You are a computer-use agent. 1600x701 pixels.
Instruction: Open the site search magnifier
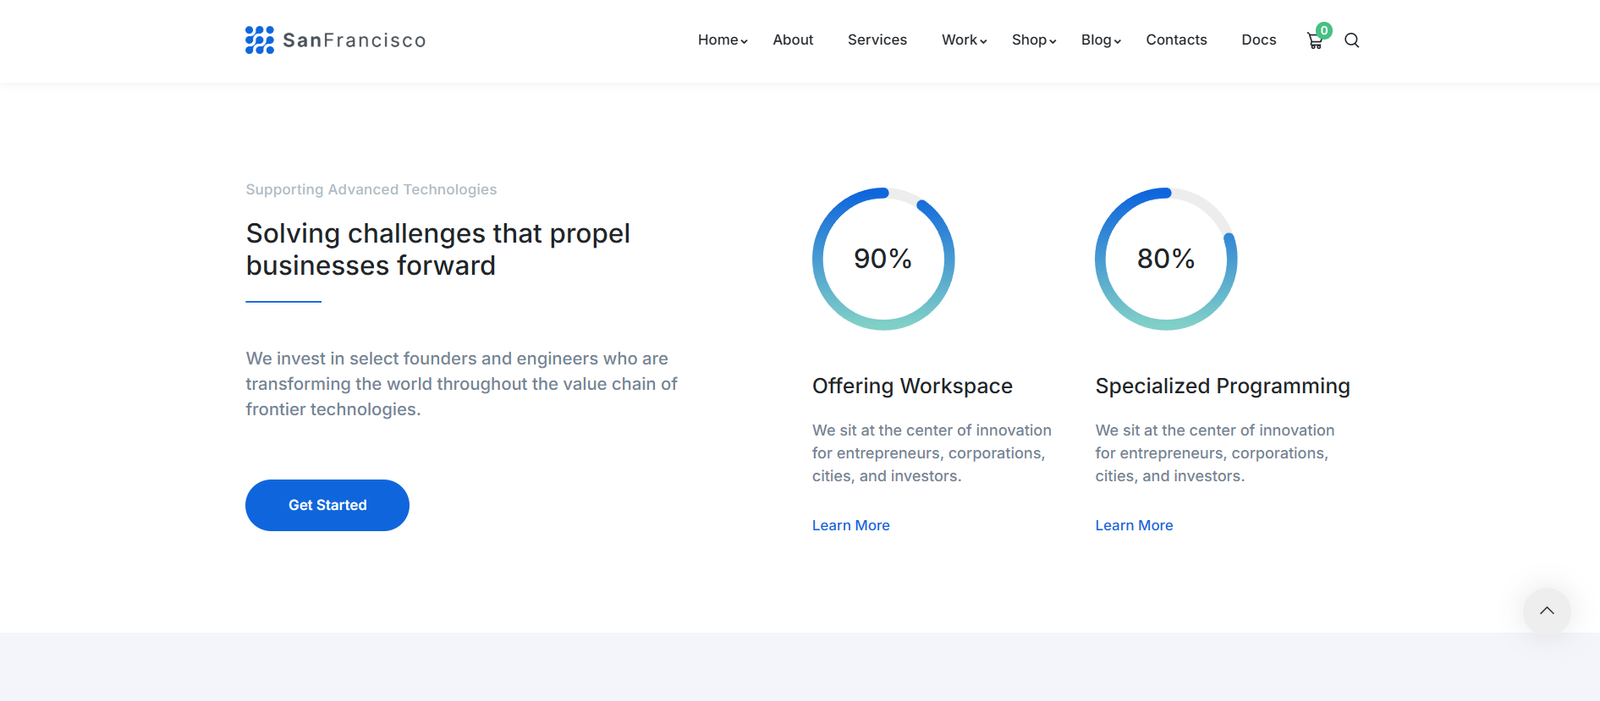pos(1352,41)
